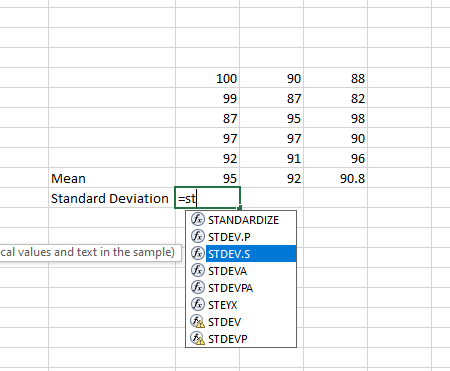Viewport: 450px width, 371px height.
Task: Select the cell labeled Standard Deviation
Action: point(112,198)
